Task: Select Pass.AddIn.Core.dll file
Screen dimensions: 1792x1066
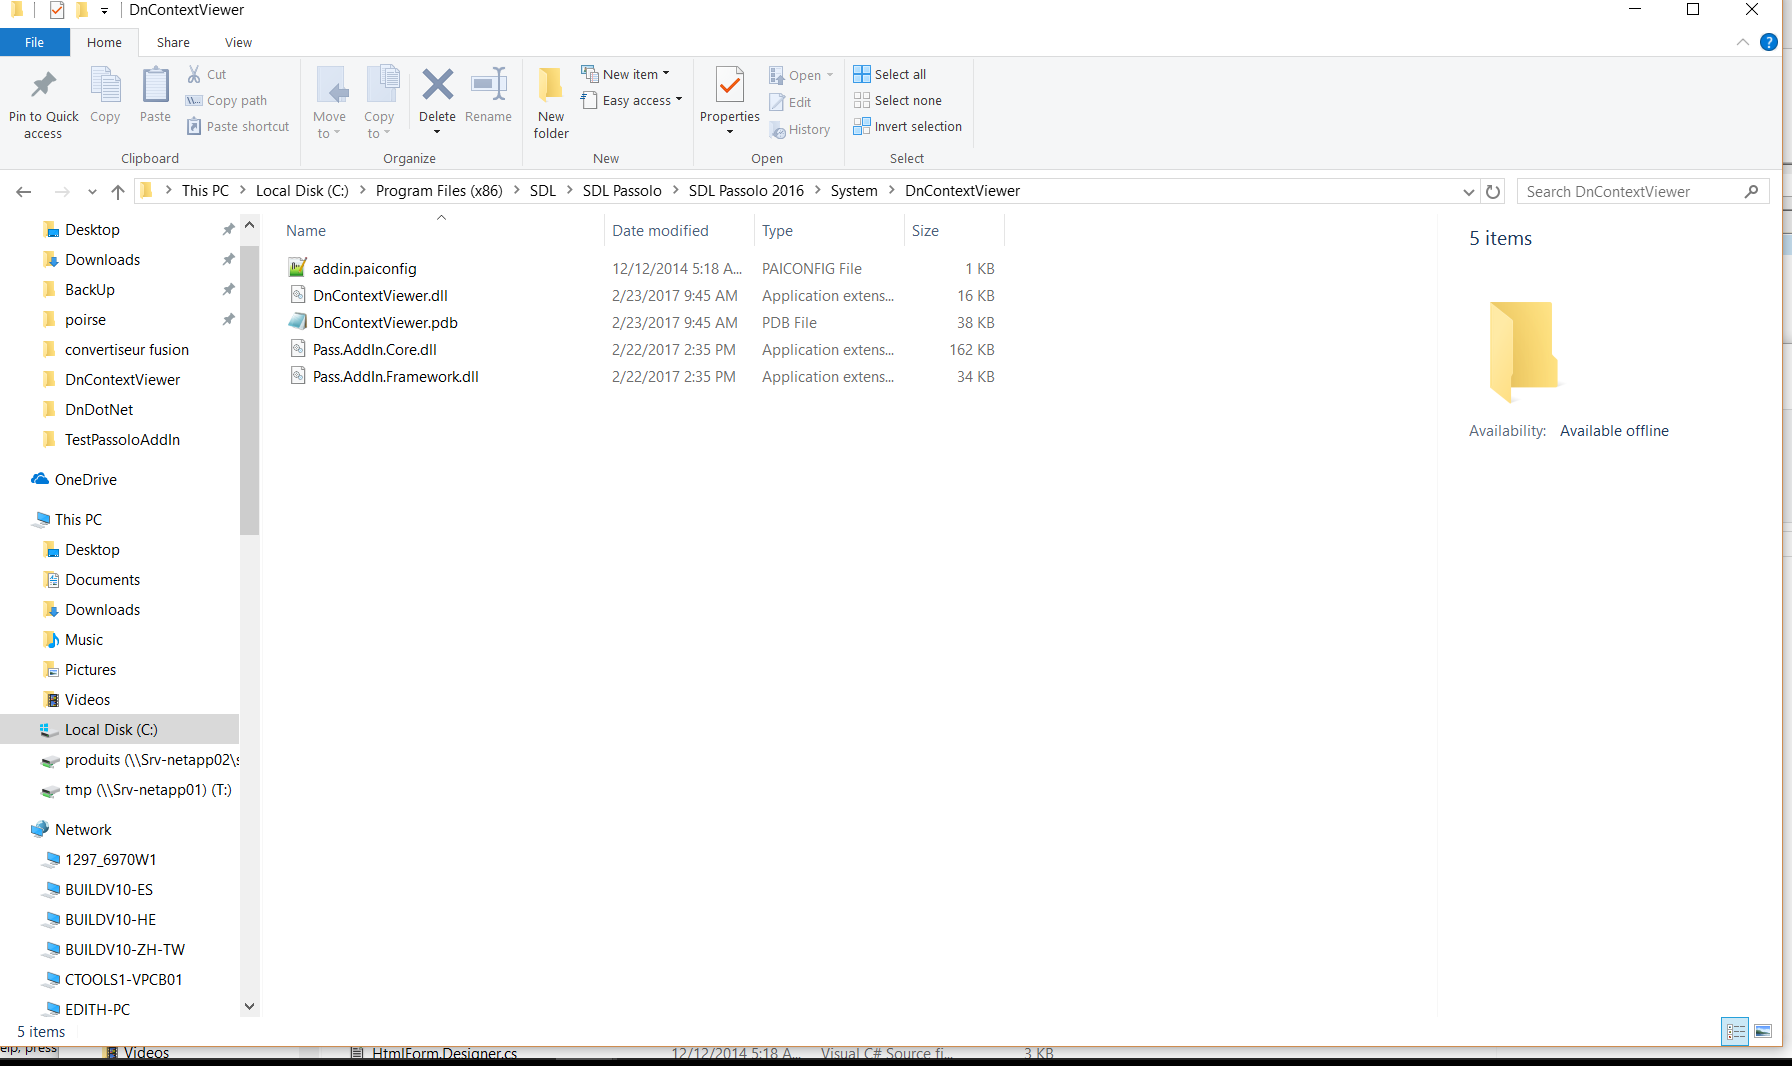Action: point(375,349)
